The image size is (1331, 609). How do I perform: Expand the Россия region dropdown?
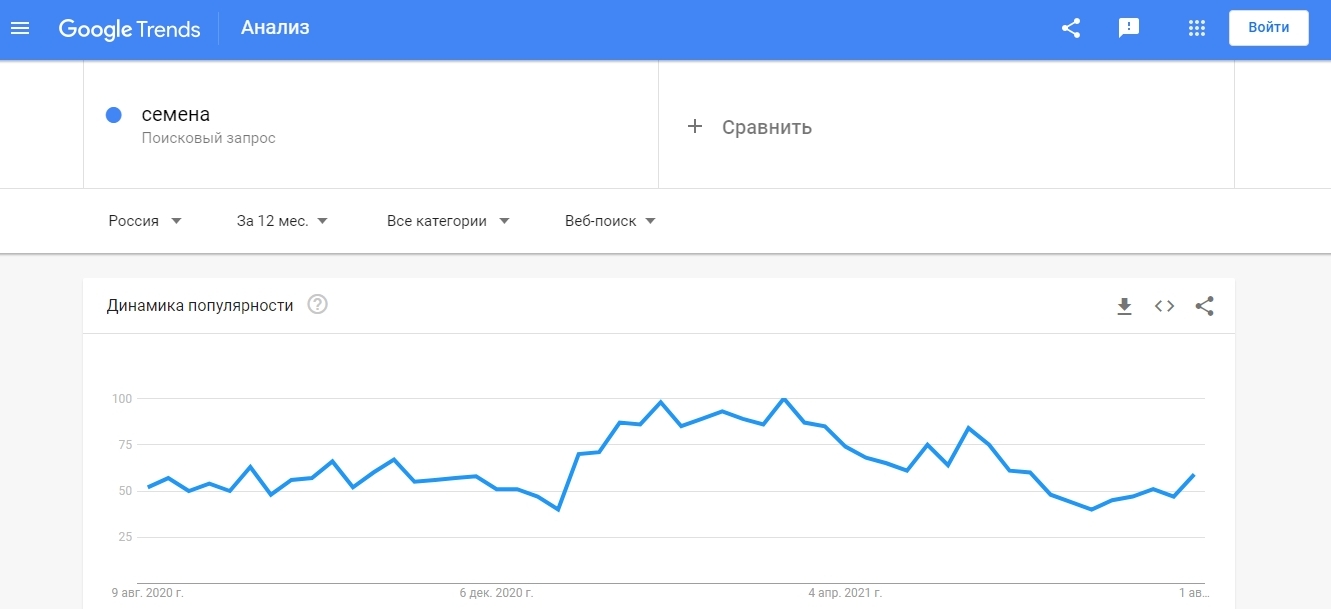[x=145, y=221]
